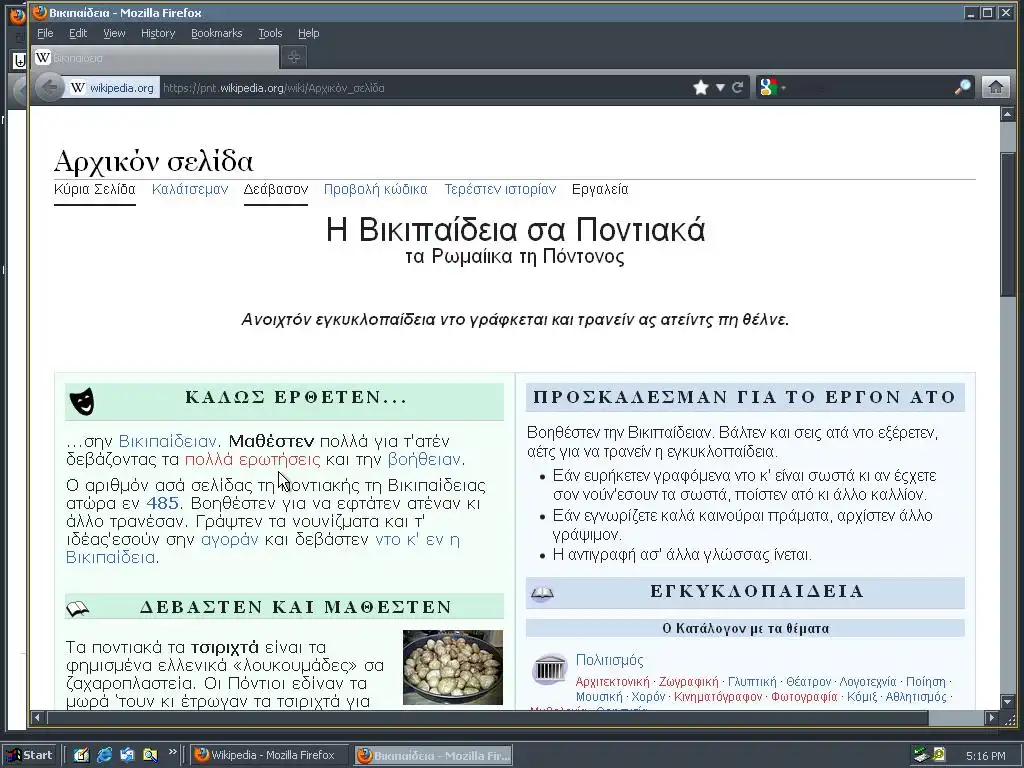This screenshot has width=1024, height=768.
Task: Switch to the Καλάτσεμαν tab
Action: (x=190, y=189)
